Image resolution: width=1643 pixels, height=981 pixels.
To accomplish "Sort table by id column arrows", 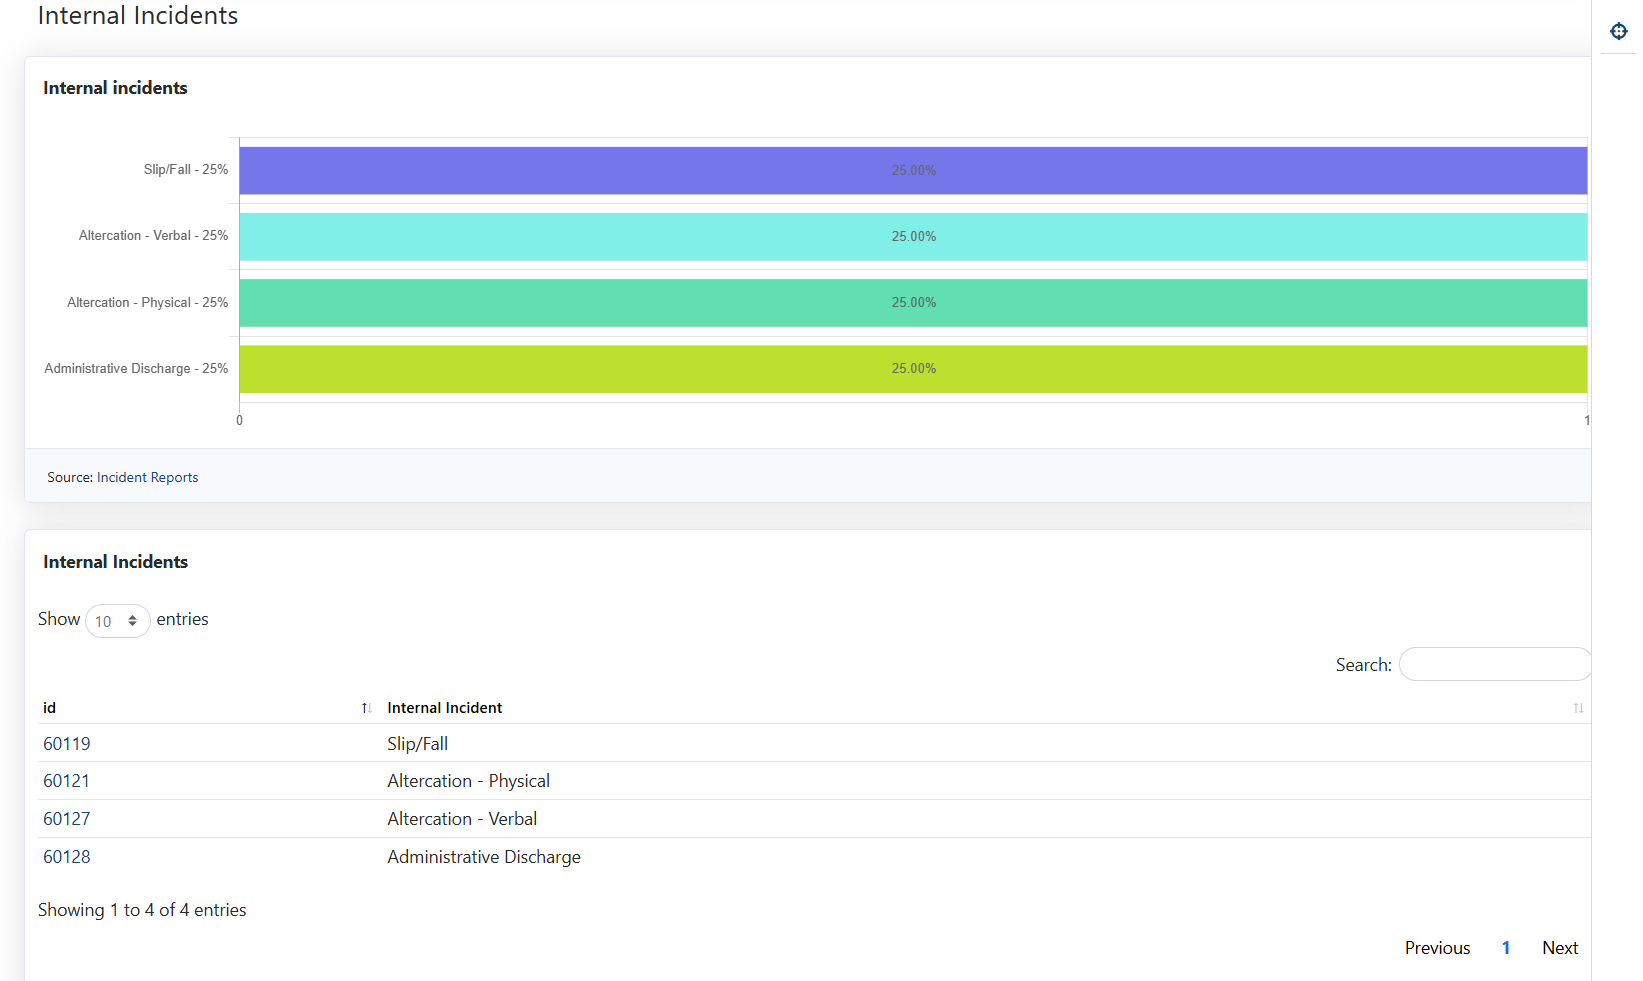I will pos(366,708).
